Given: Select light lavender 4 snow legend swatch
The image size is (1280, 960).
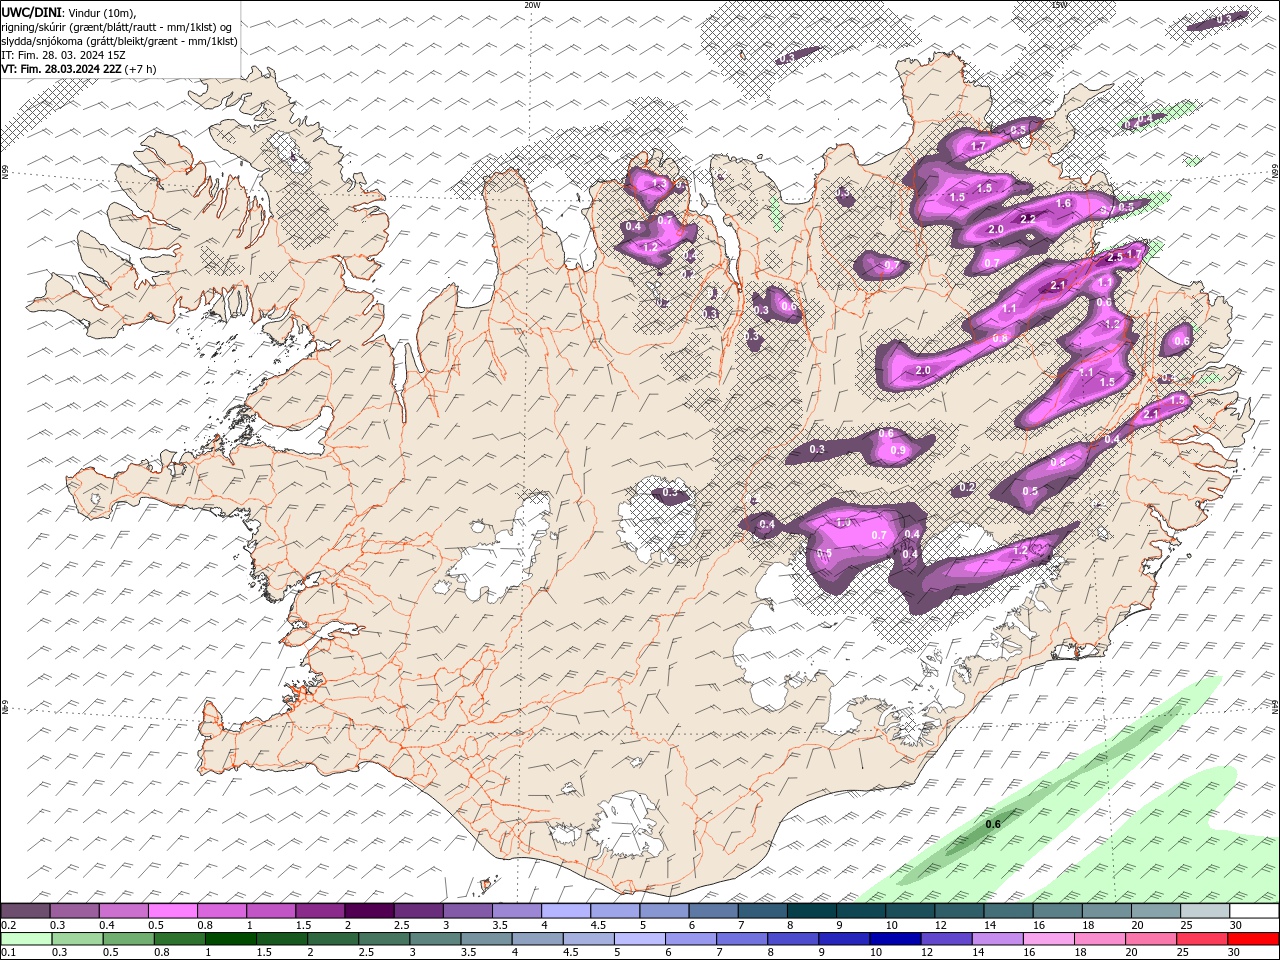Looking at the screenshot, I should click(x=565, y=911).
